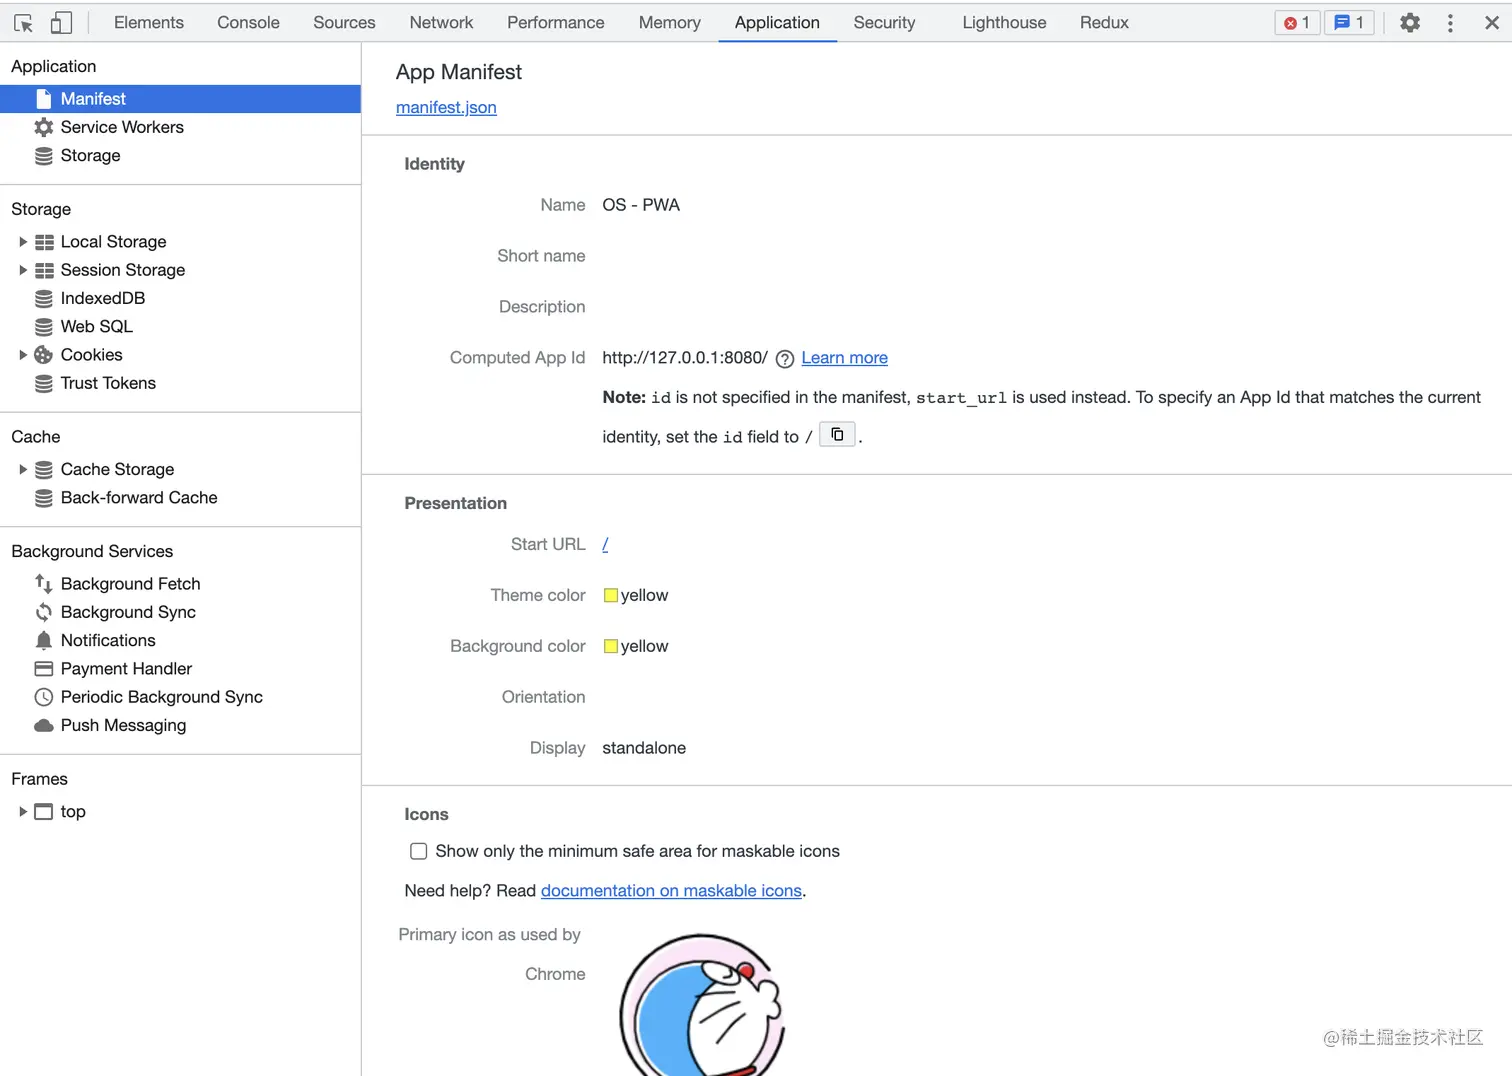Click the Background Sync circular icon
The image size is (1512, 1076).
pyautogui.click(x=44, y=612)
